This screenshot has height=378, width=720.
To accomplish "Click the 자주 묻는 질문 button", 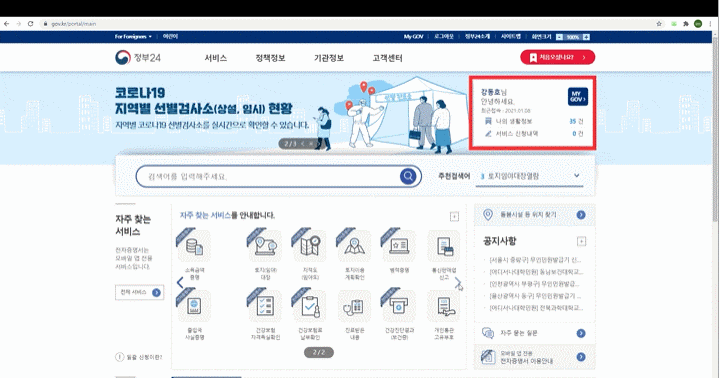I will [x=534, y=333].
